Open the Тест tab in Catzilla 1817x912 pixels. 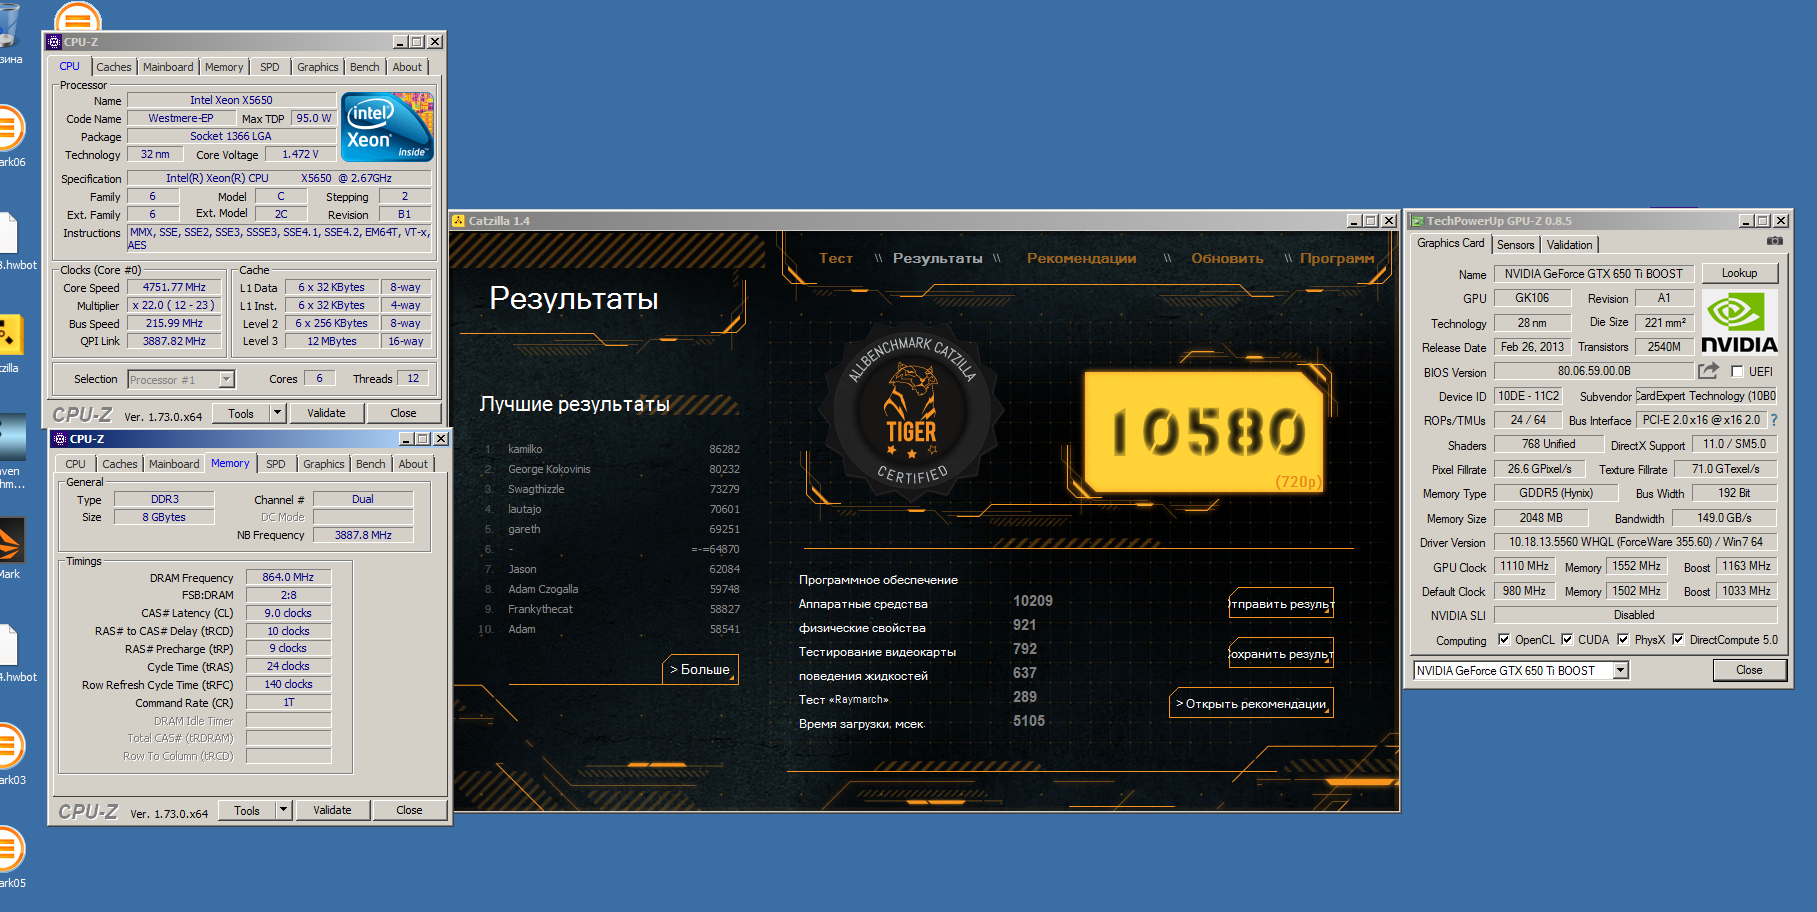pyautogui.click(x=836, y=258)
